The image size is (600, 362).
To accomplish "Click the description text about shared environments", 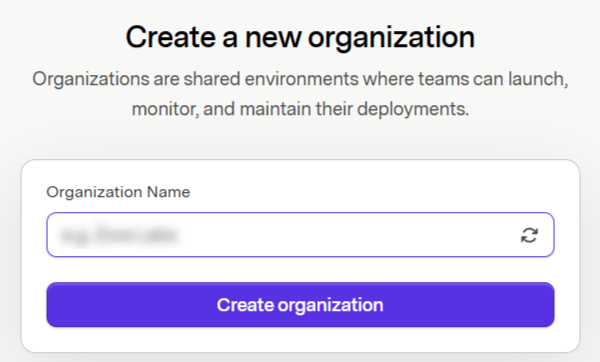I will [300, 94].
